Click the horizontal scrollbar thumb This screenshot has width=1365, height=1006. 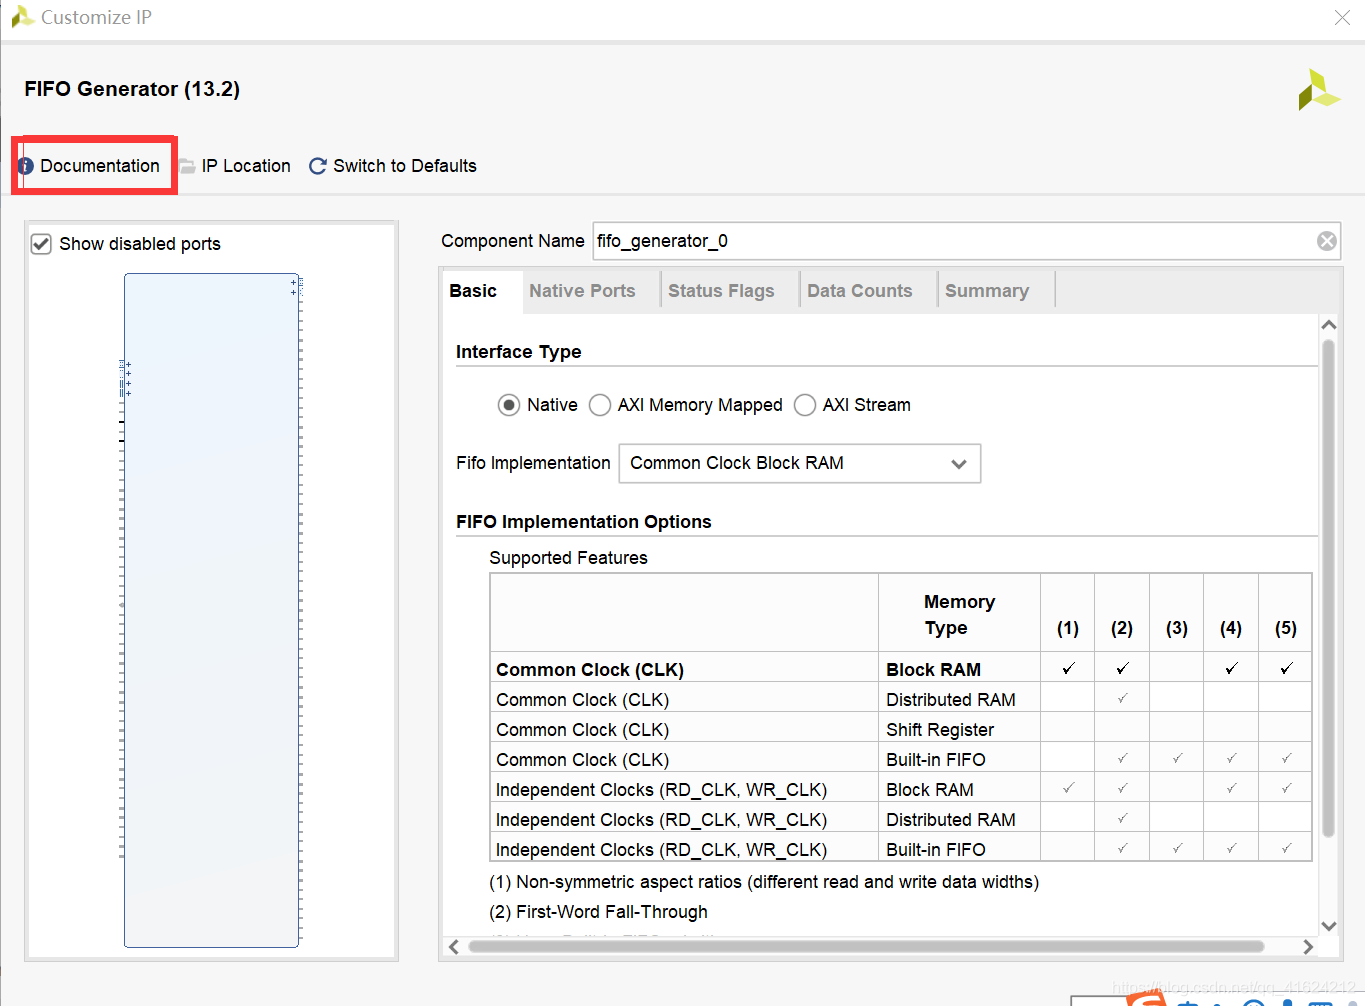pos(866,947)
